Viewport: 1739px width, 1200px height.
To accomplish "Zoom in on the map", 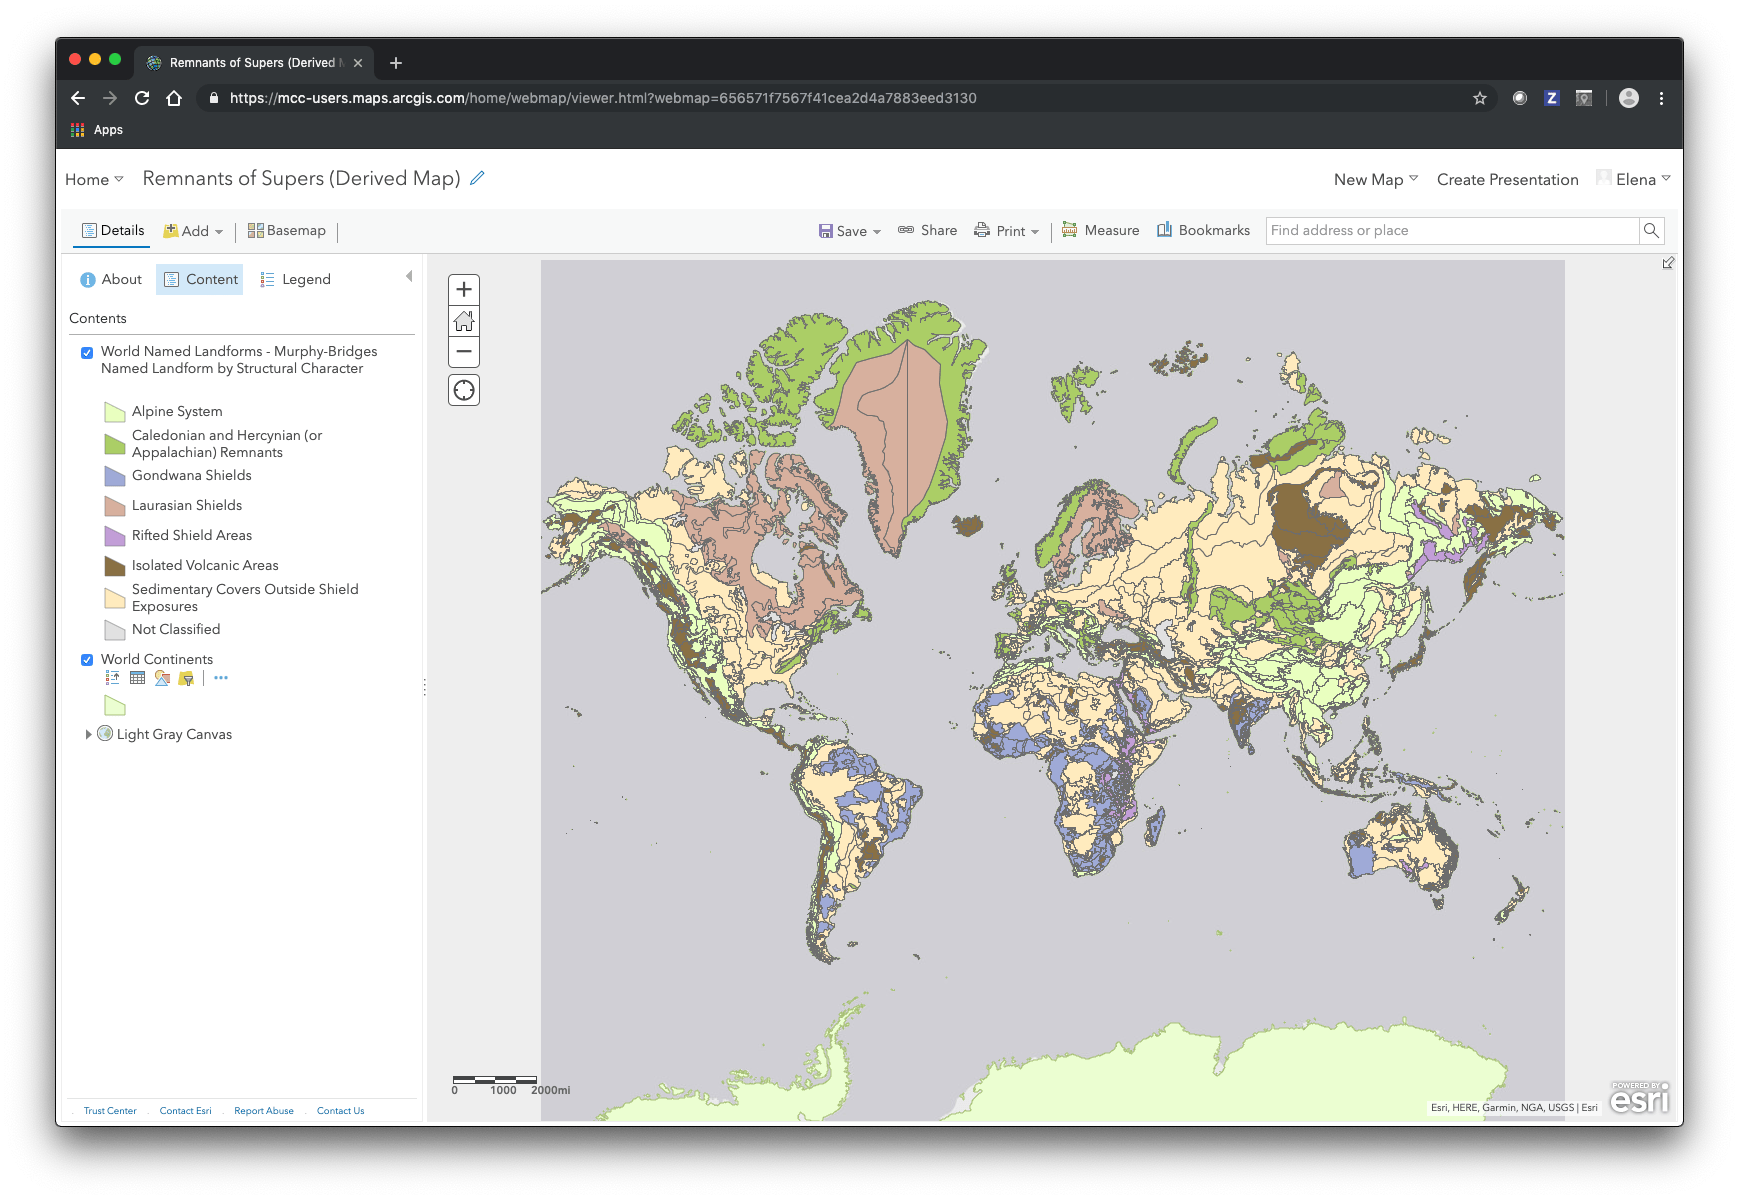I will 464,290.
